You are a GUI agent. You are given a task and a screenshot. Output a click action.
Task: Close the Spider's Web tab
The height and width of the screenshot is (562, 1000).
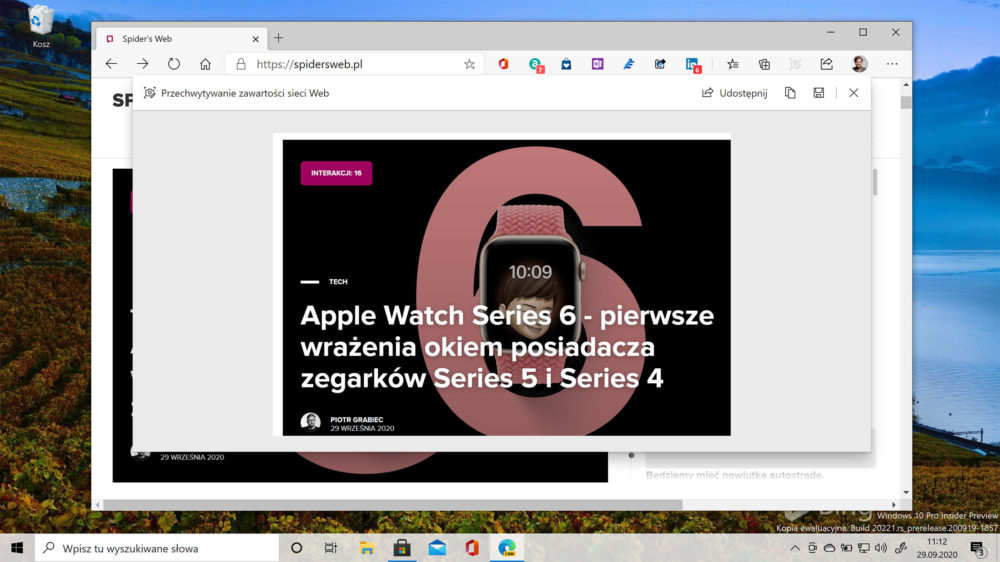click(255, 39)
